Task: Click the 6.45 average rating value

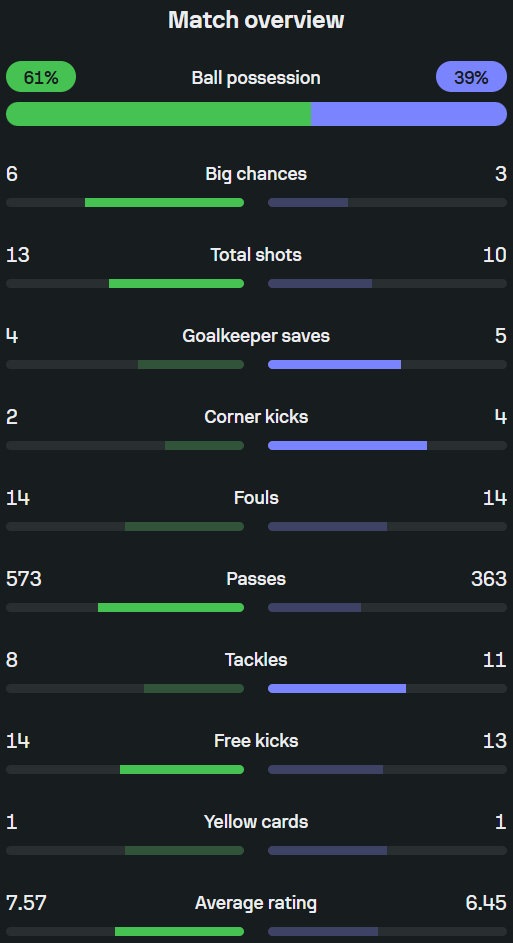Action: pyautogui.click(x=486, y=903)
